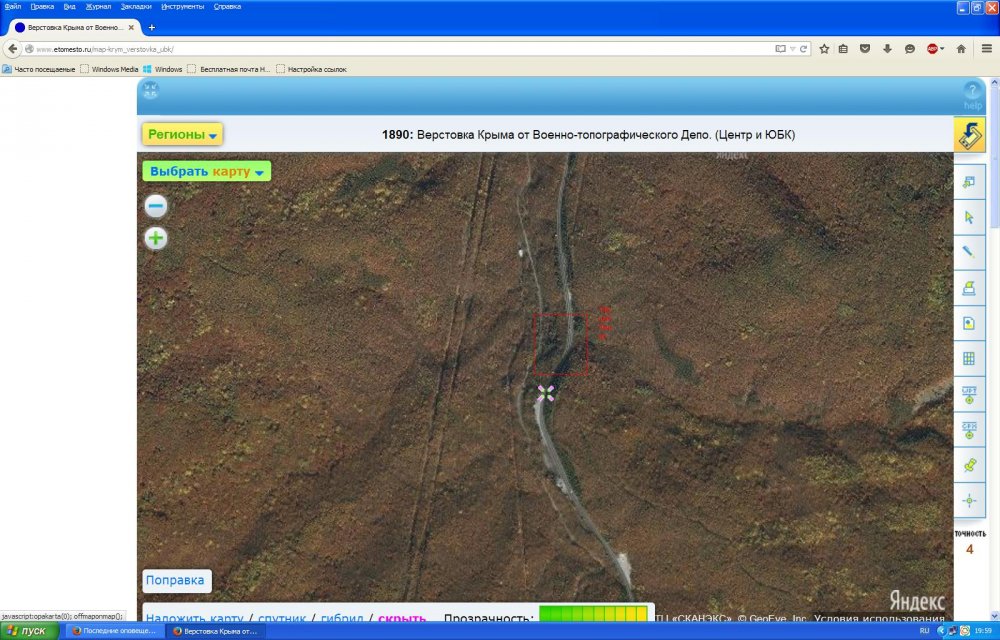The image size is (1000, 640).
Task: Click the grid tool icon in right sidebar
Action: click(x=968, y=359)
